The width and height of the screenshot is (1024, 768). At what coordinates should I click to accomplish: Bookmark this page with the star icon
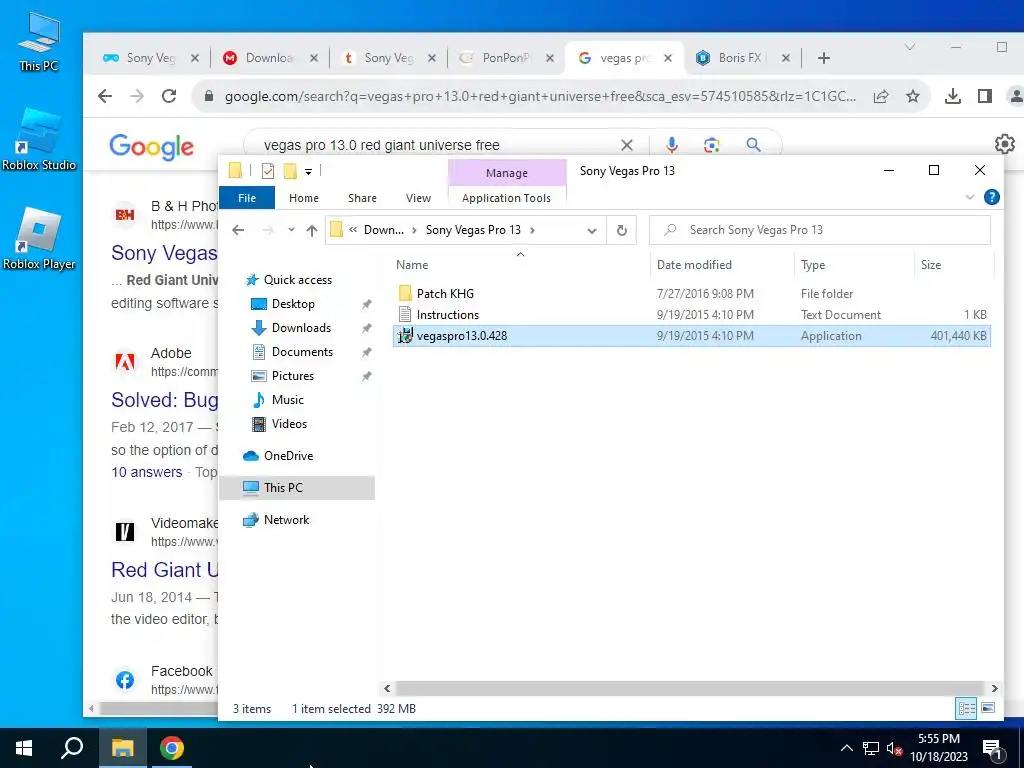click(x=913, y=97)
